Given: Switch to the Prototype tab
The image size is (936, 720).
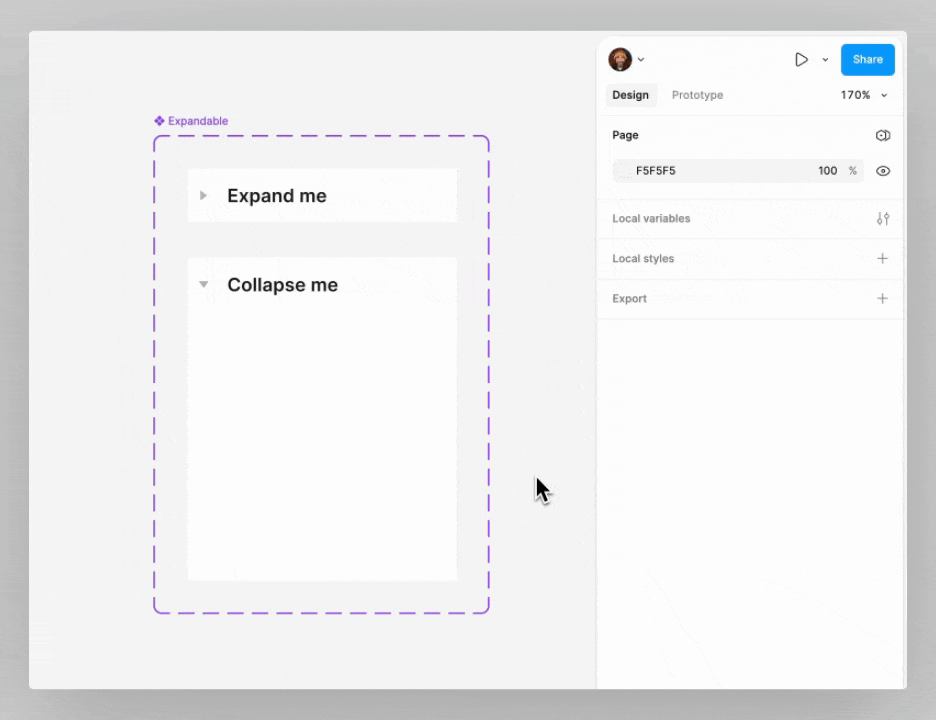Looking at the screenshot, I should point(697,96).
